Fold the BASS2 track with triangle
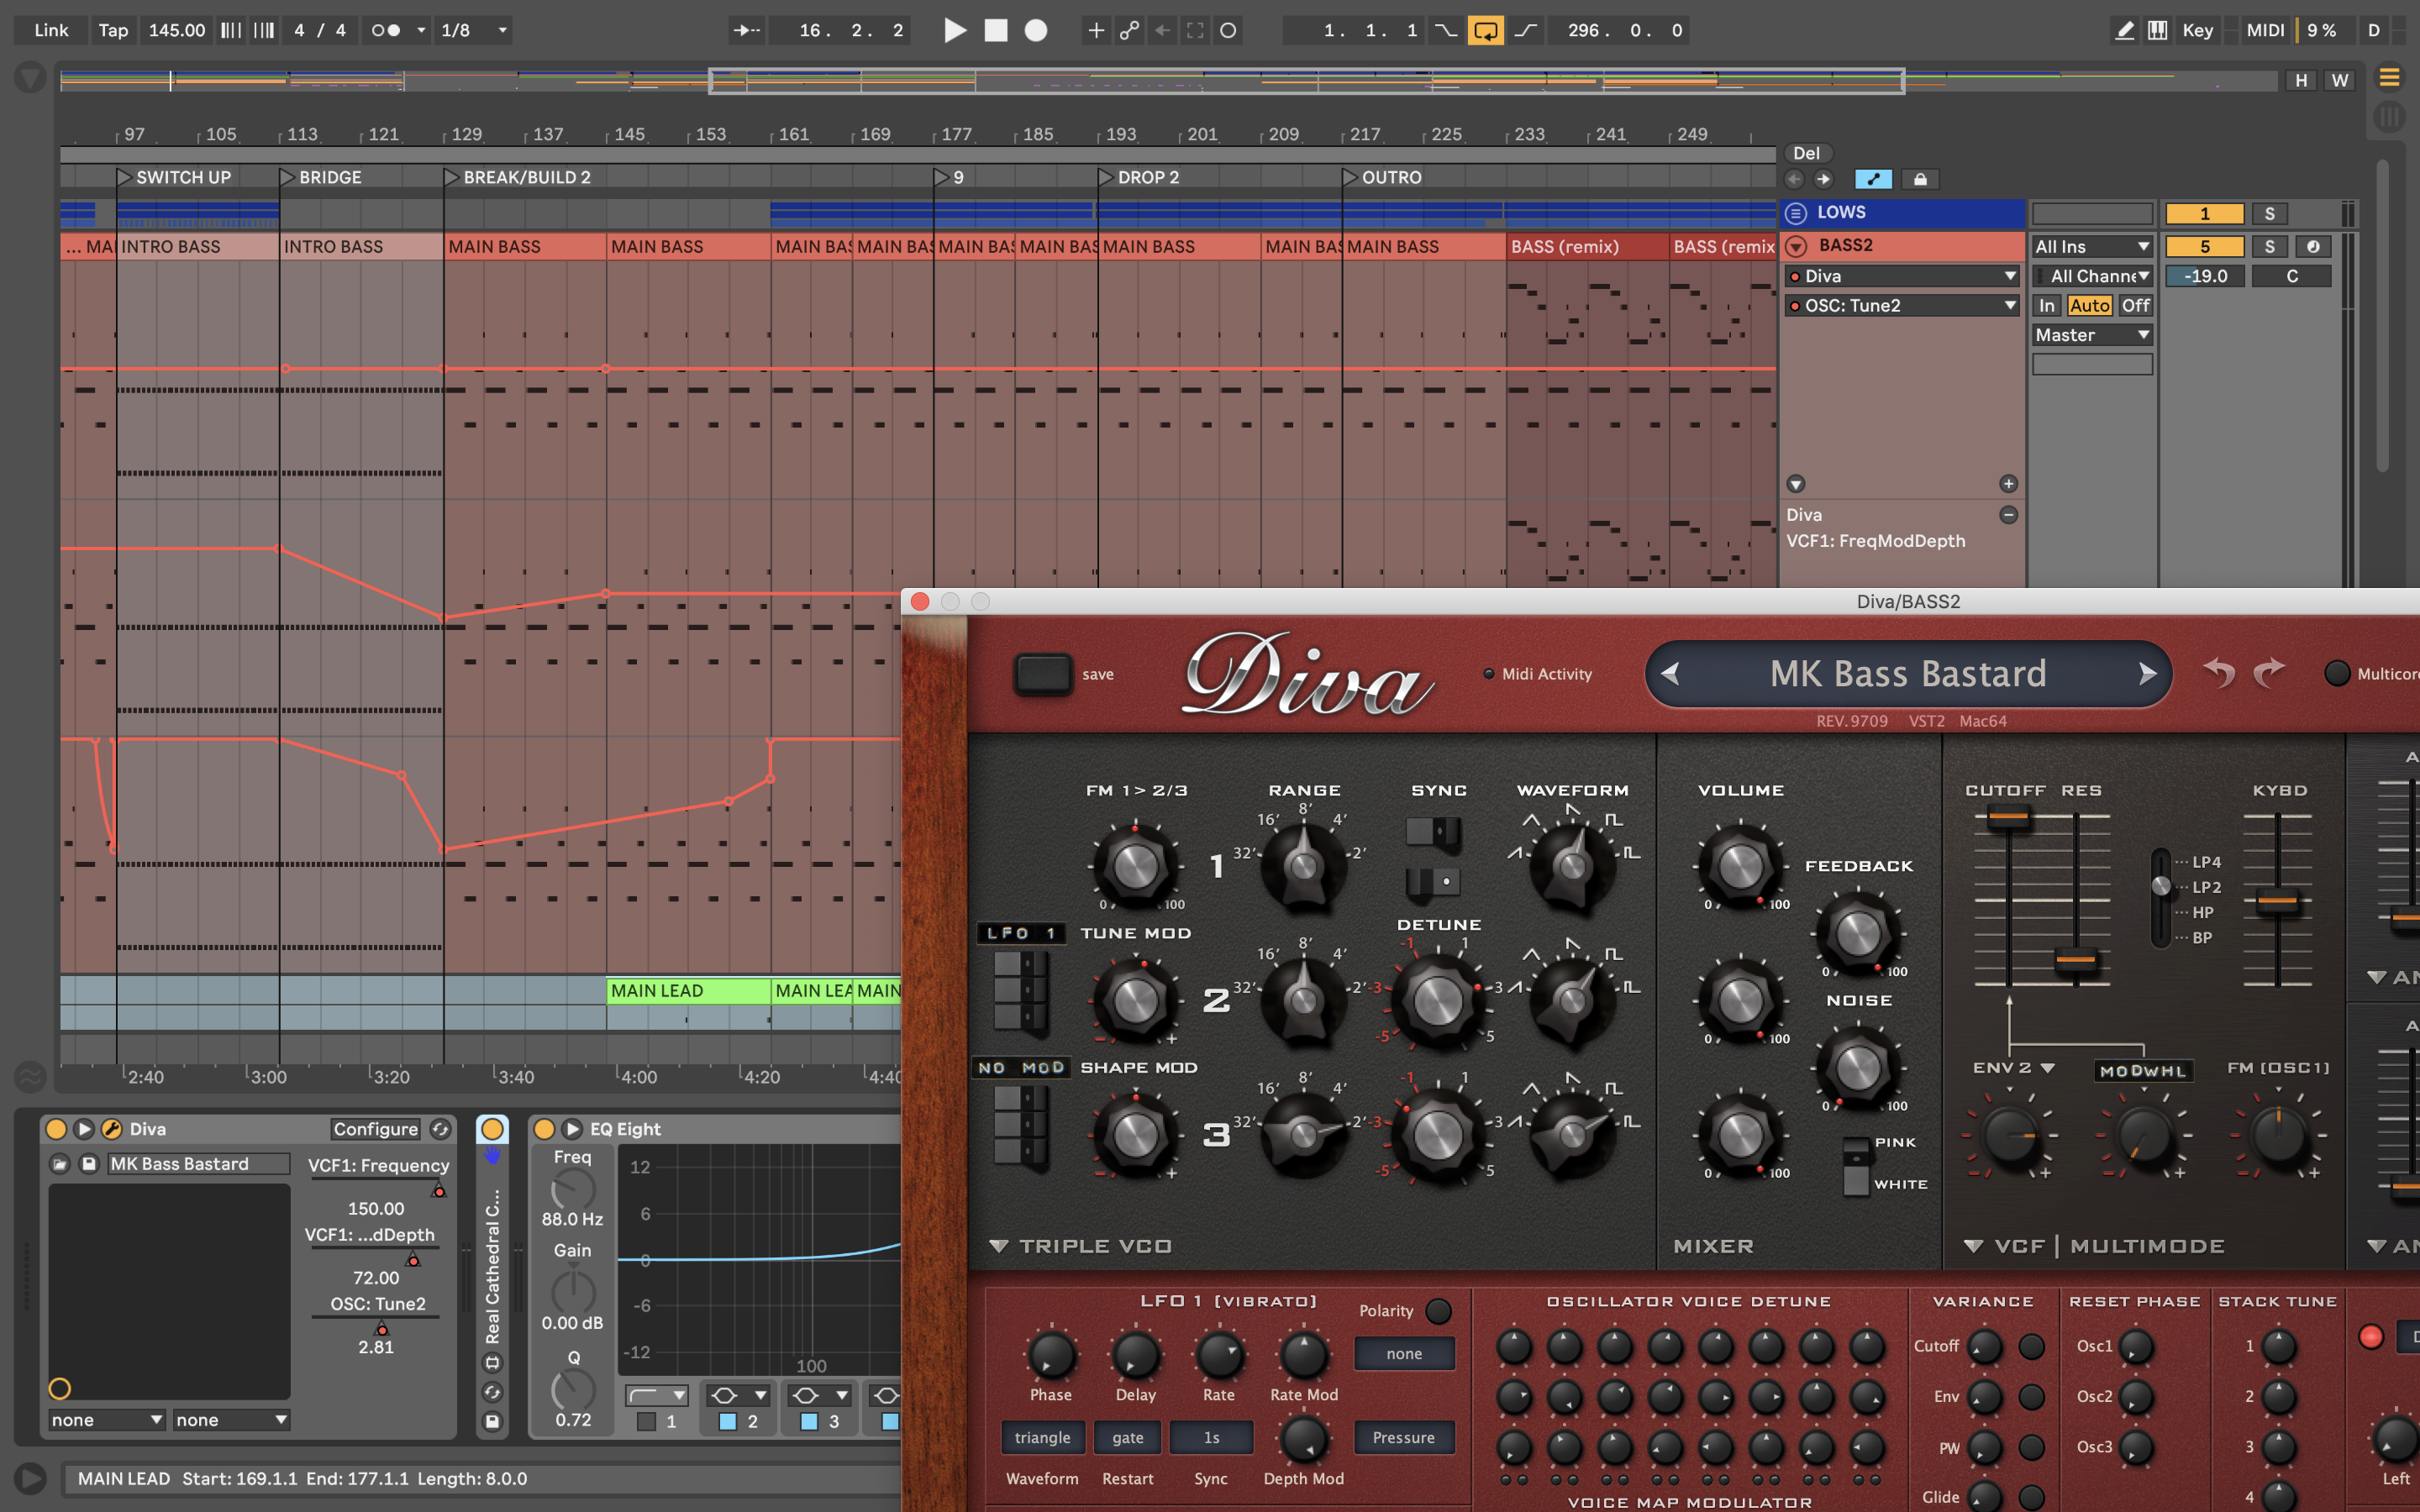Image resolution: width=2420 pixels, height=1512 pixels. pos(1796,246)
